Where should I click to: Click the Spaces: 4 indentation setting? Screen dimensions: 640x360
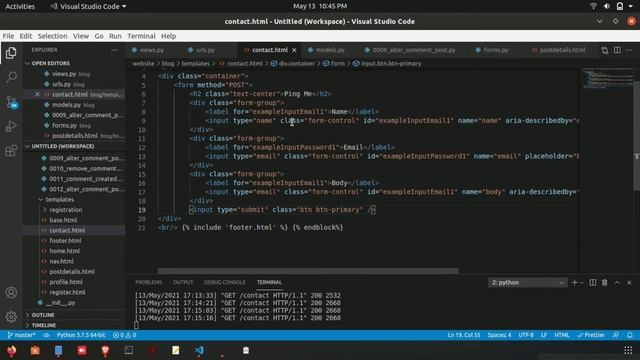click(499, 335)
